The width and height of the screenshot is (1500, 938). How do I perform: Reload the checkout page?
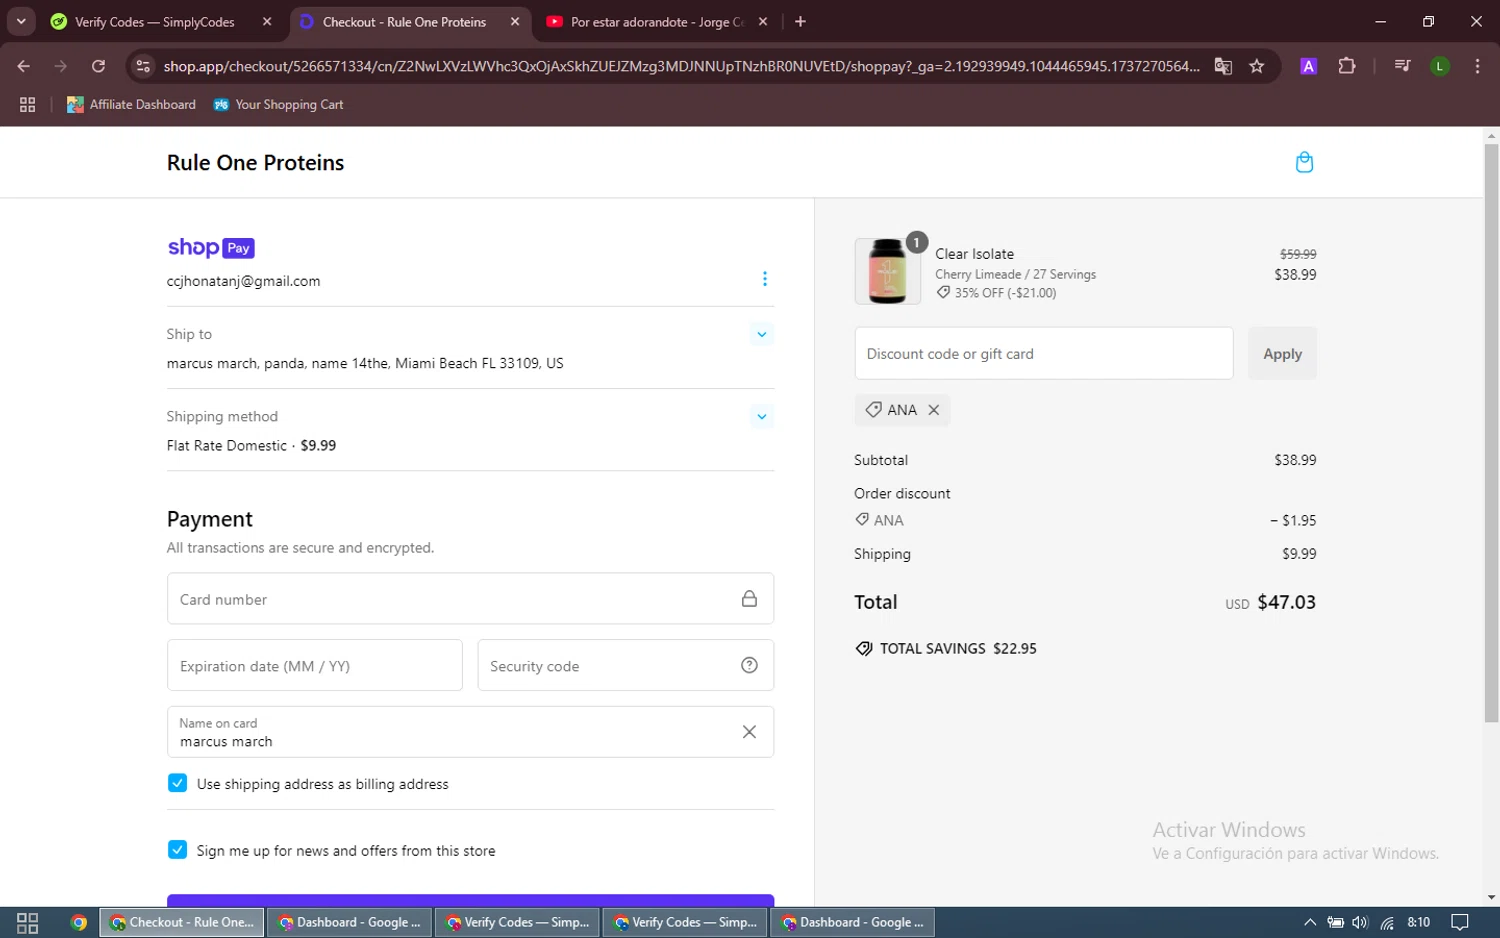98,66
